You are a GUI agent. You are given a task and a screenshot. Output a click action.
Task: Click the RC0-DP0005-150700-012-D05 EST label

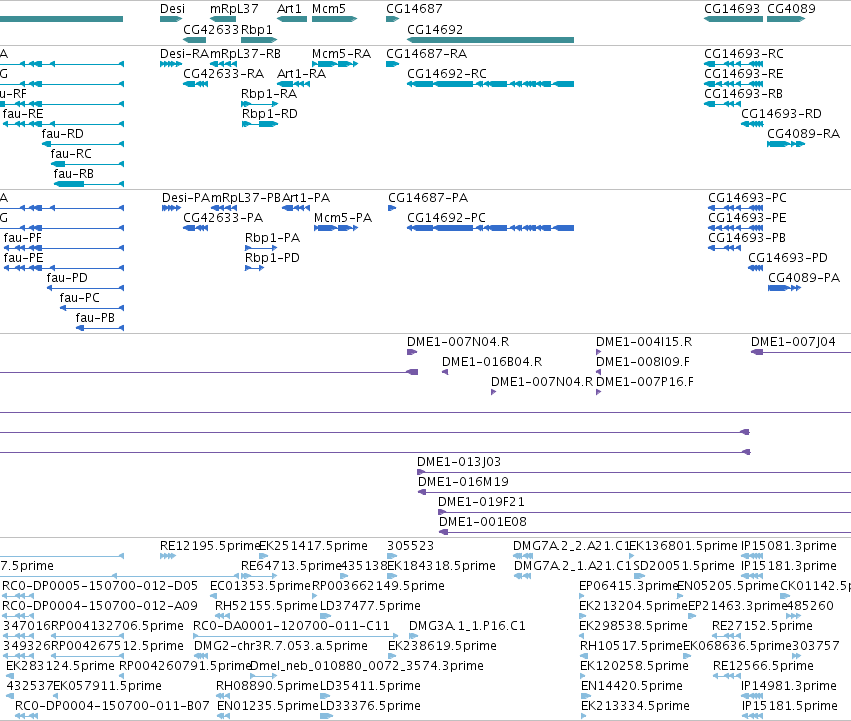(x=100, y=586)
